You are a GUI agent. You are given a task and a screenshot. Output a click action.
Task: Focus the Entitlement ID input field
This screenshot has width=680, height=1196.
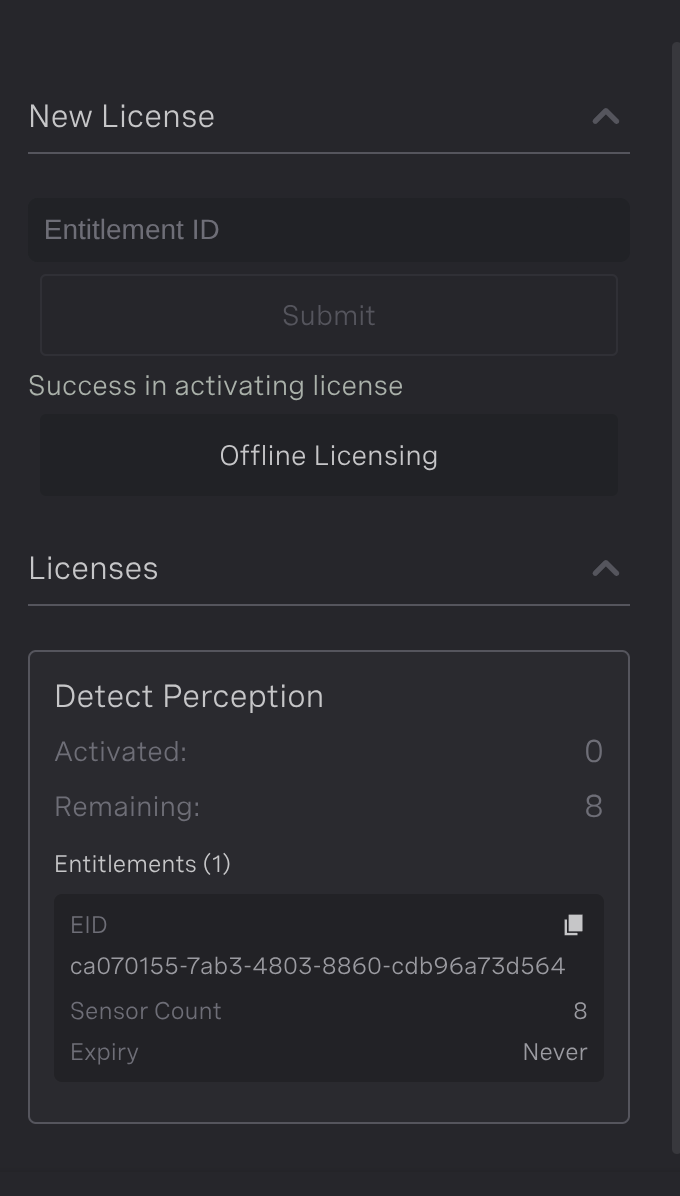[x=329, y=230]
